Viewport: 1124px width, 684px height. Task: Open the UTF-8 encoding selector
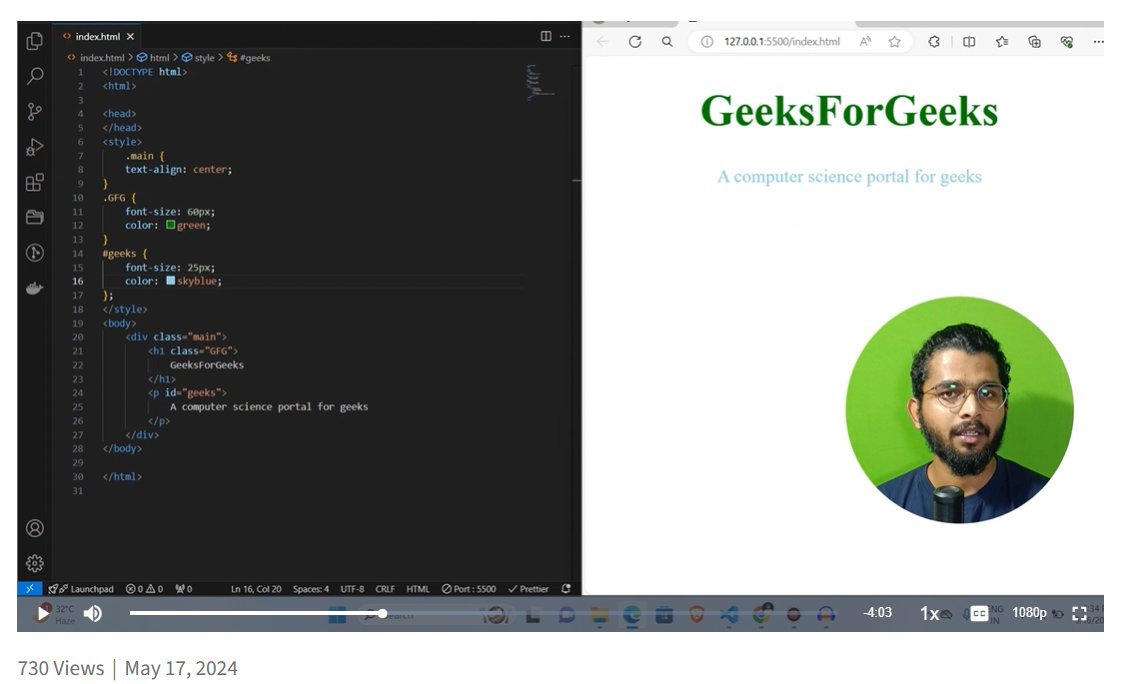(x=352, y=589)
